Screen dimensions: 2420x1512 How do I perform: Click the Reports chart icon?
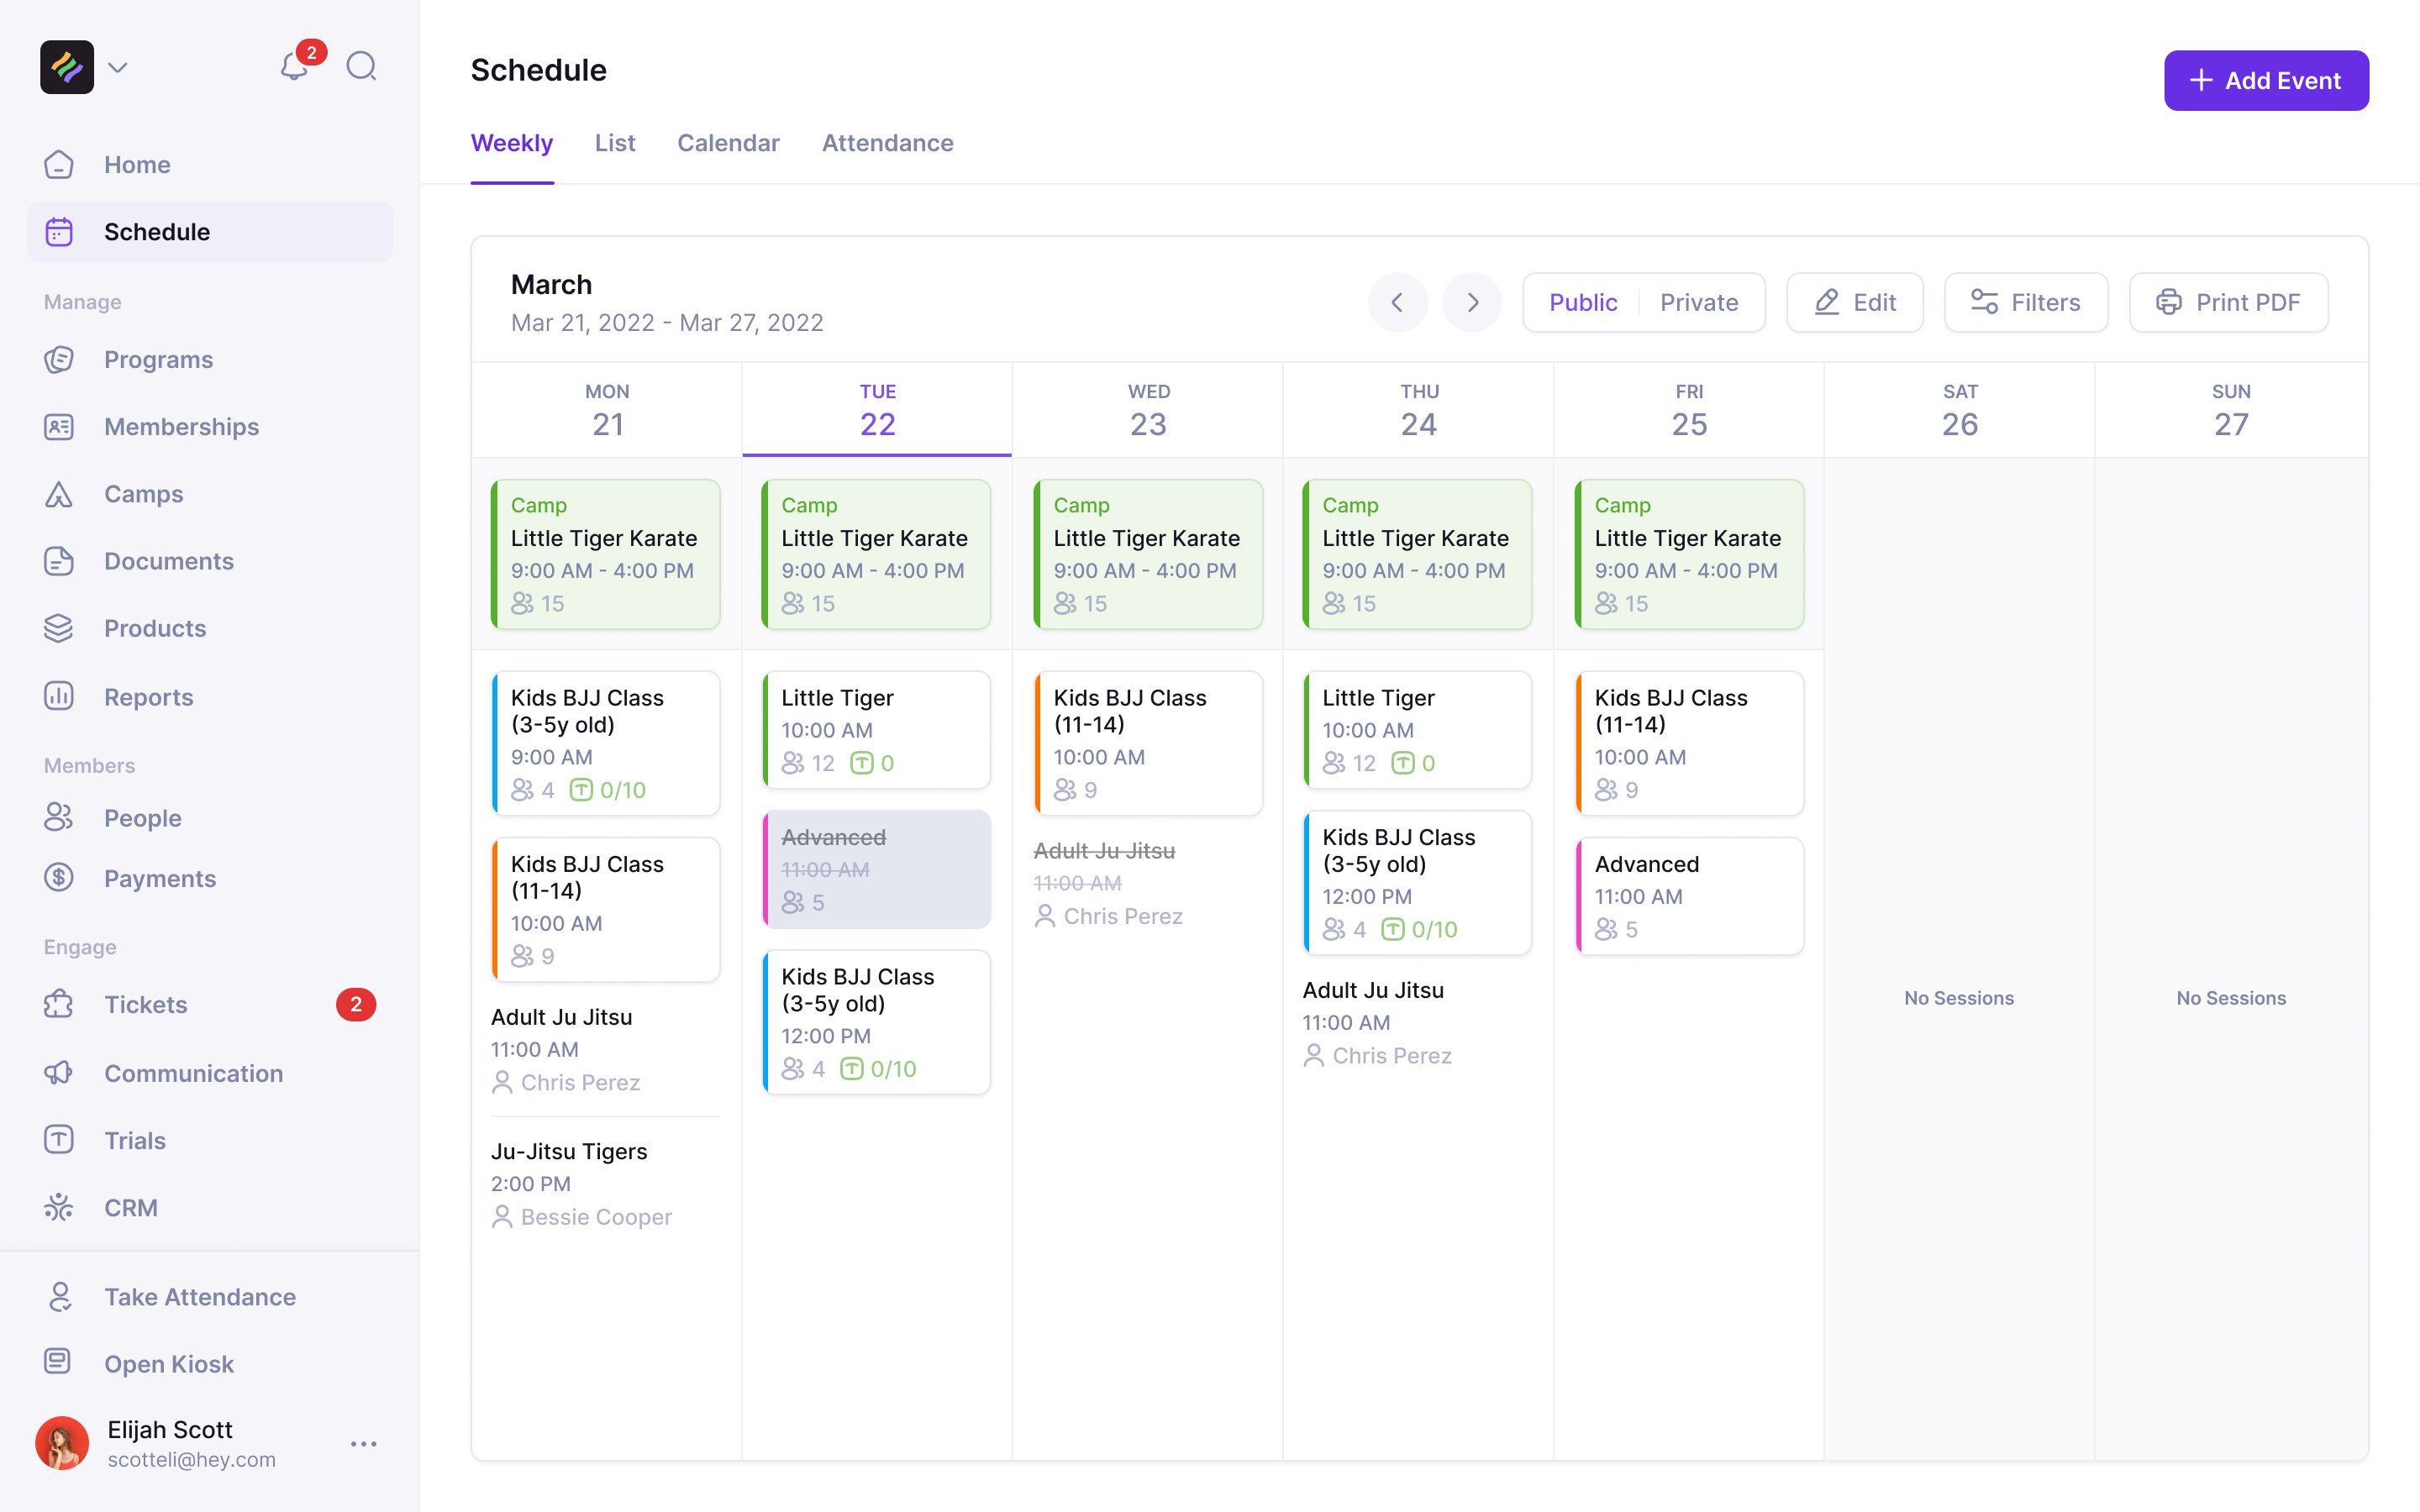[x=59, y=696]
